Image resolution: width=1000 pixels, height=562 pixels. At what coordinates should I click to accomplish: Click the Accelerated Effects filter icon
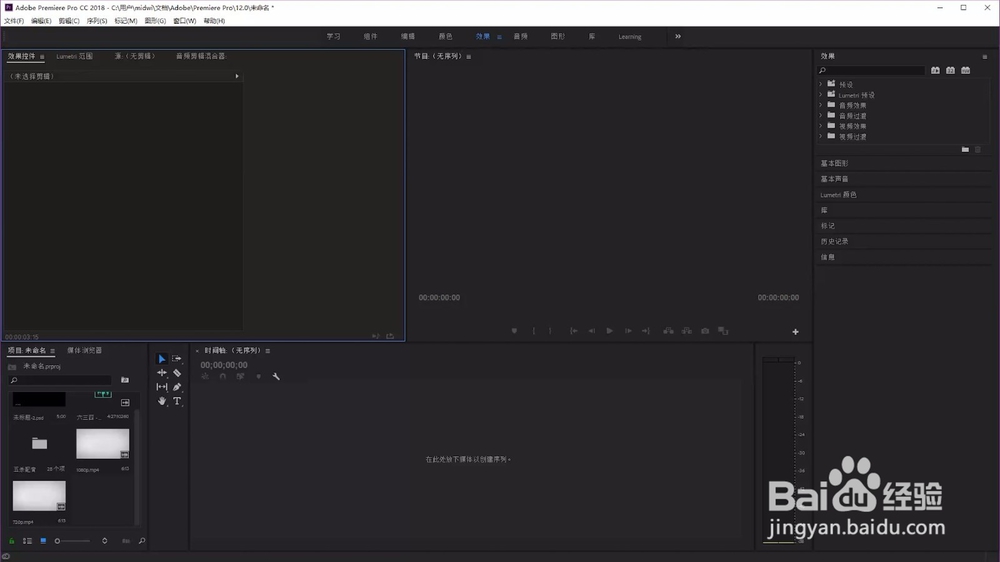[935, 70]
